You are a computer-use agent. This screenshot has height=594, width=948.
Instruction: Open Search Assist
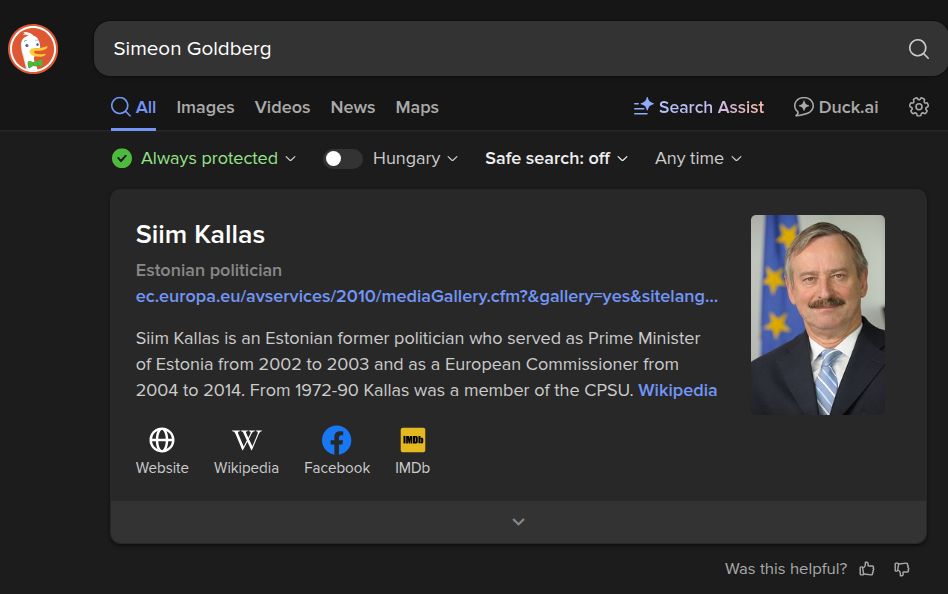pyautogui.click(x=699, y=107)
